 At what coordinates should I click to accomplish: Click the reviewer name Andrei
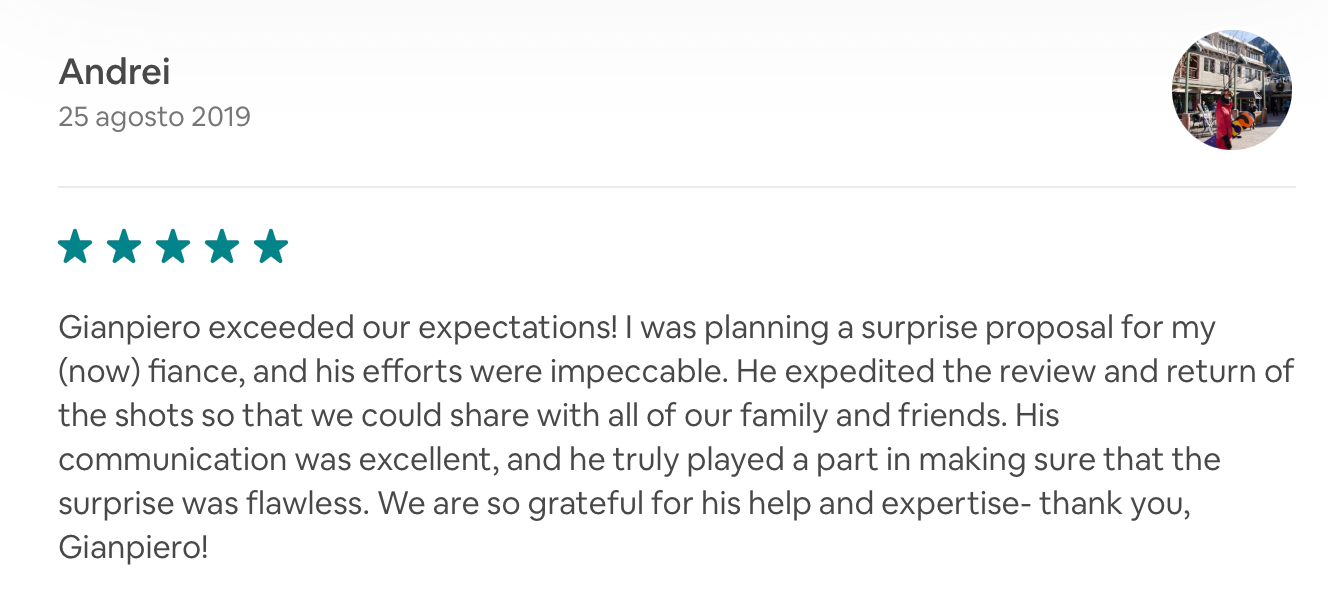tap(115, 72)
